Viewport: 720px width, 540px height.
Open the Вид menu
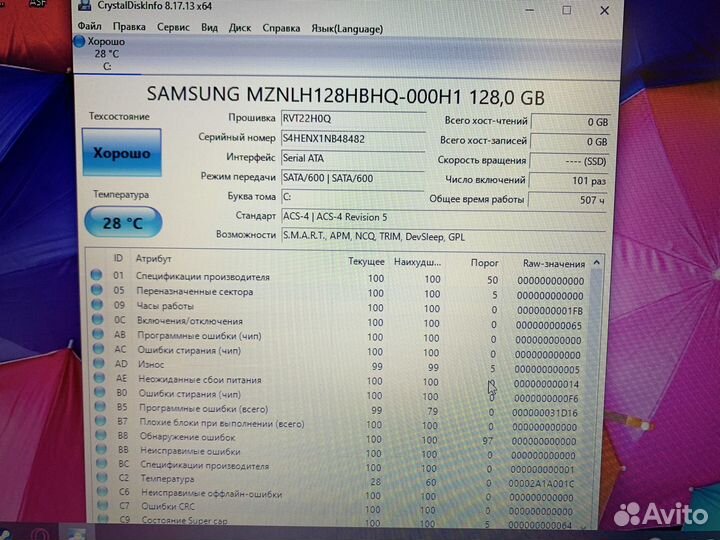(x=209, y=28)
